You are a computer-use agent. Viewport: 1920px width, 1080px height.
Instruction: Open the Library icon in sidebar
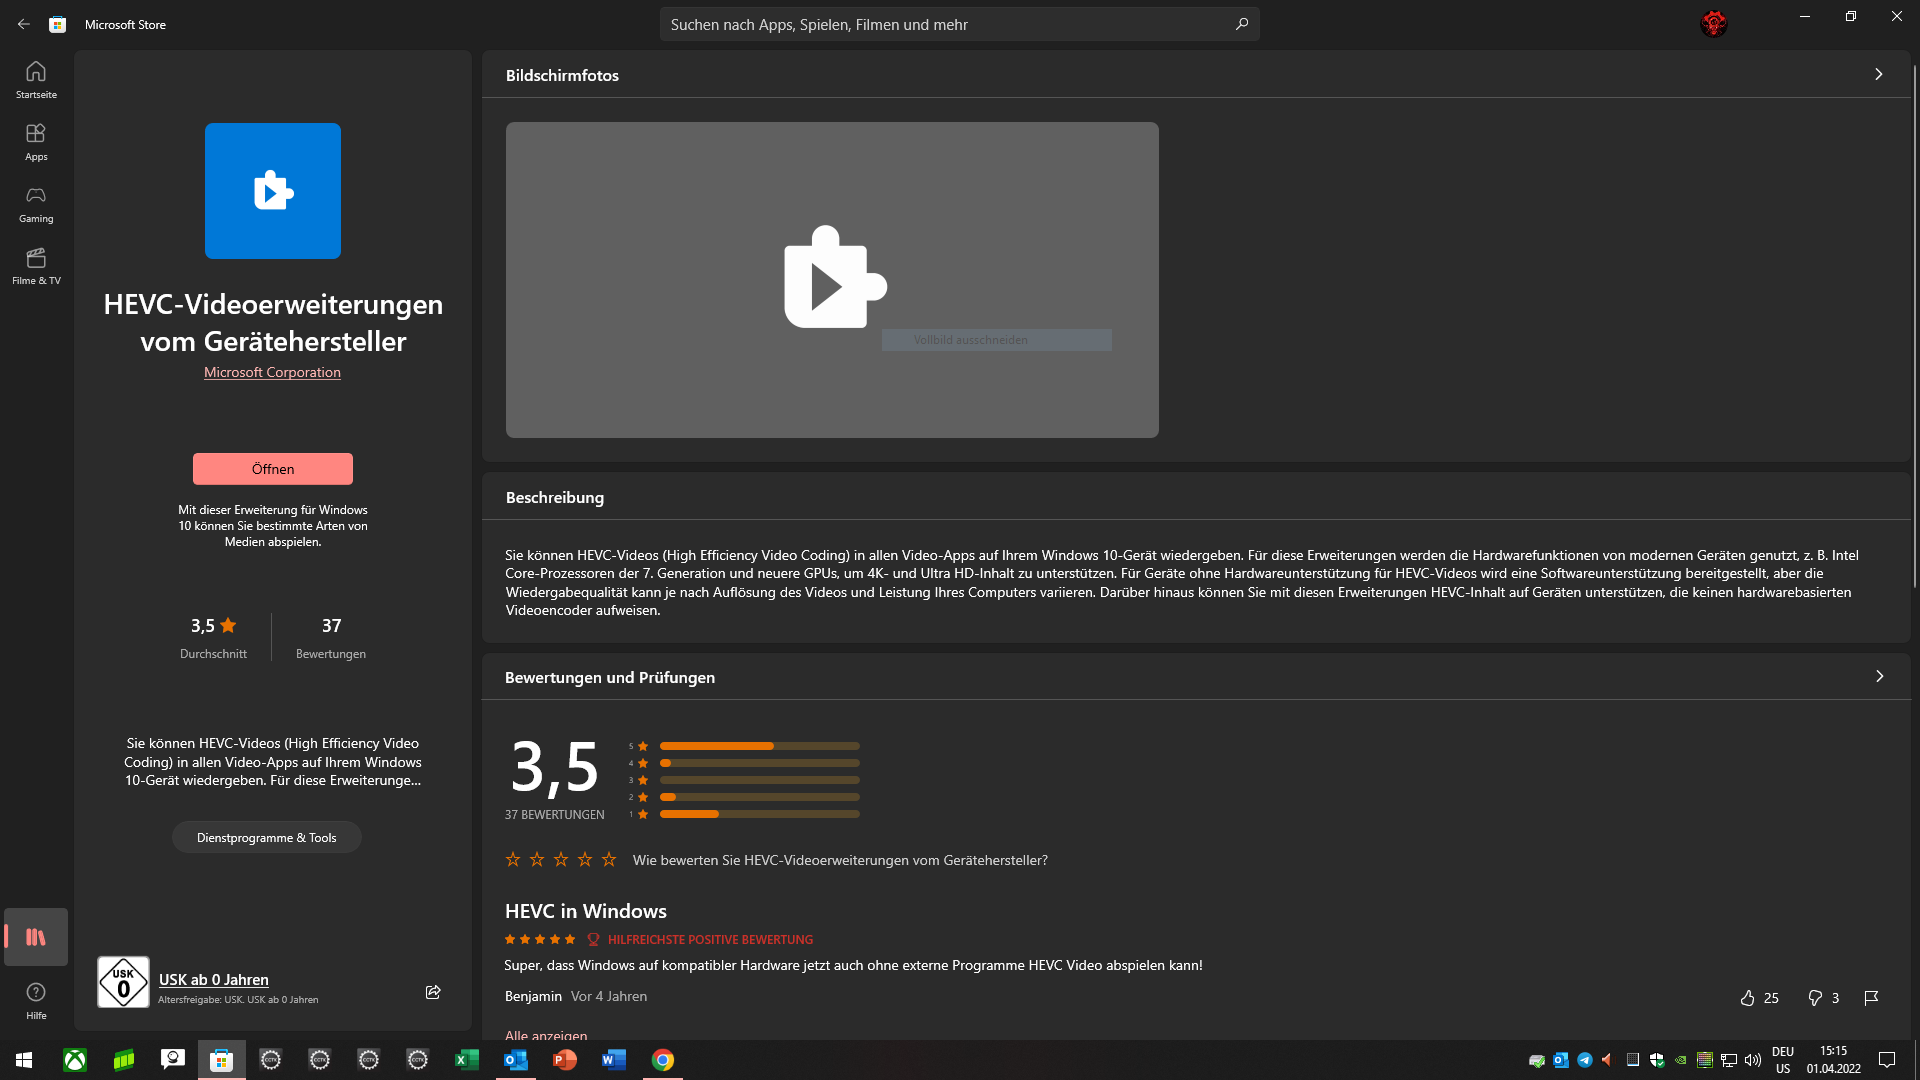coord(36,937)
